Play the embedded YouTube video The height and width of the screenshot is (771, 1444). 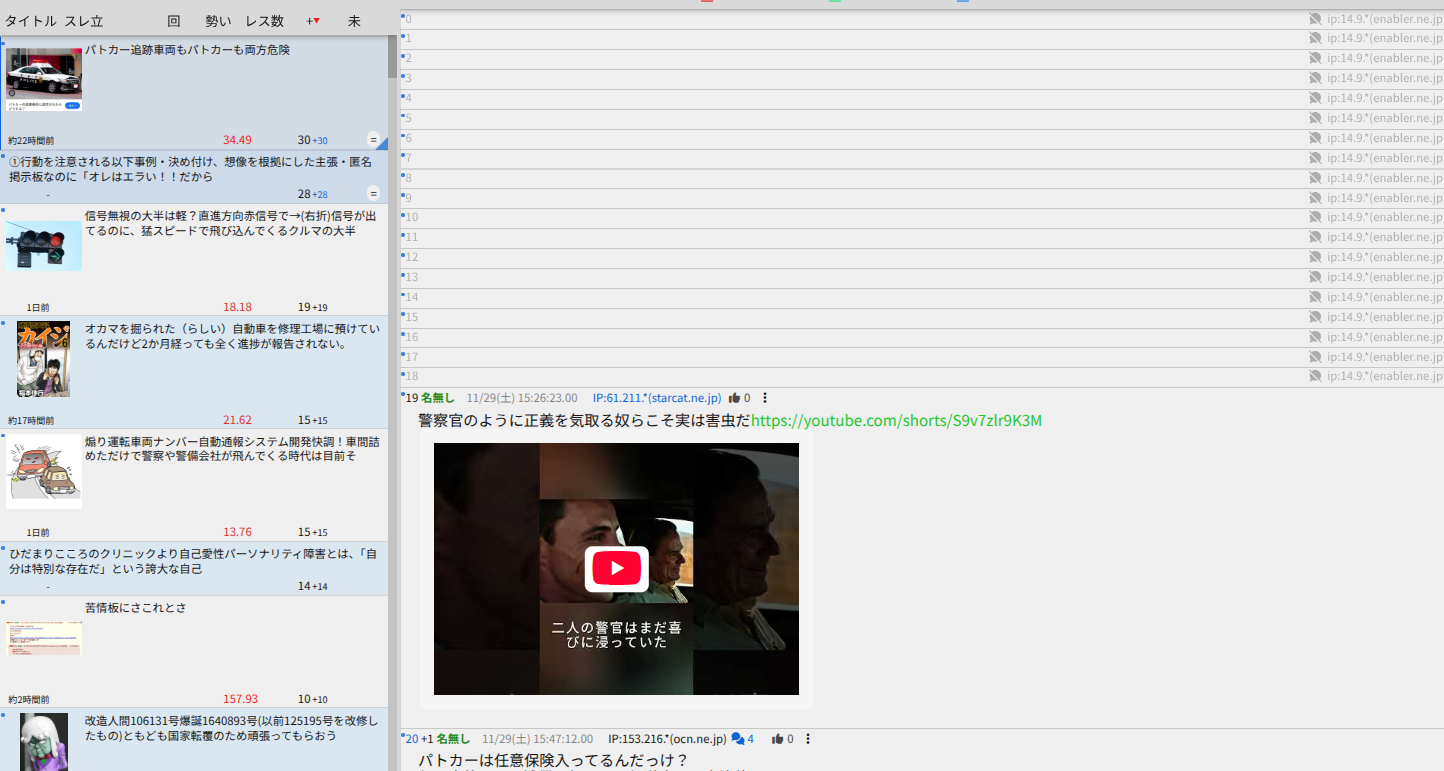coord(616,569)
